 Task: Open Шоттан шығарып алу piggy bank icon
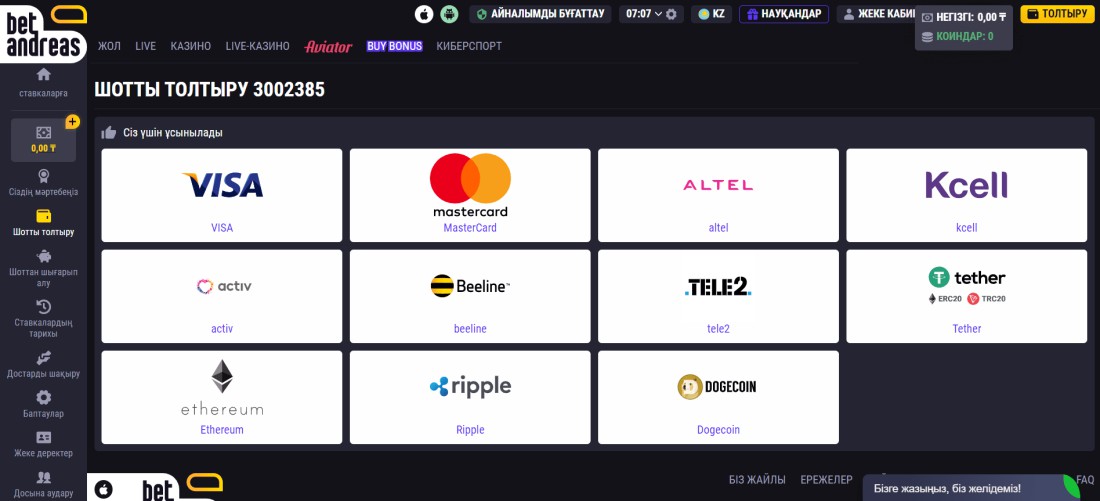43,257
